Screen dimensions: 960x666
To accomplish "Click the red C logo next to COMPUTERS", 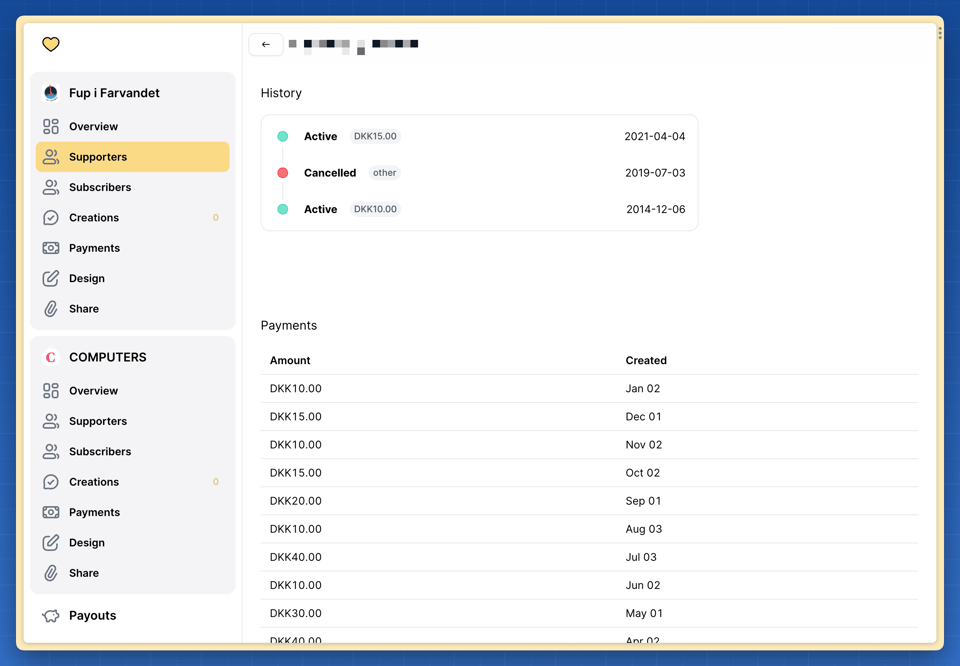I will coord(51,357).
